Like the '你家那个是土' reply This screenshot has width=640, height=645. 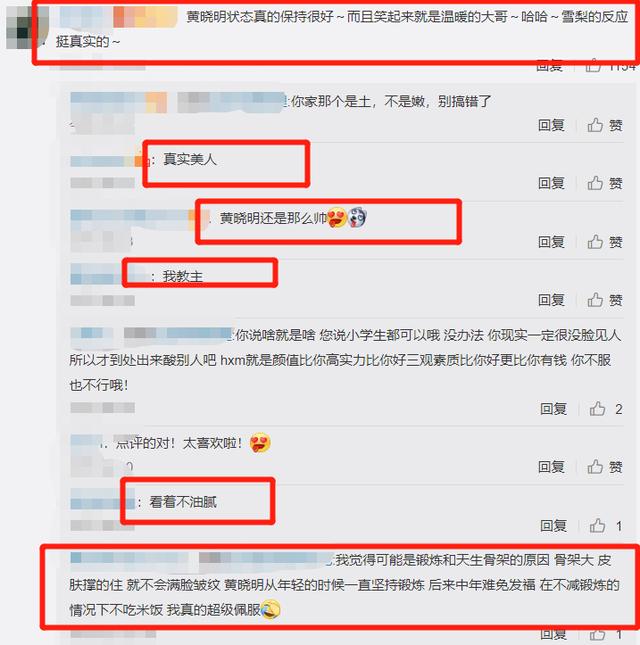click(x=604, y=125)
